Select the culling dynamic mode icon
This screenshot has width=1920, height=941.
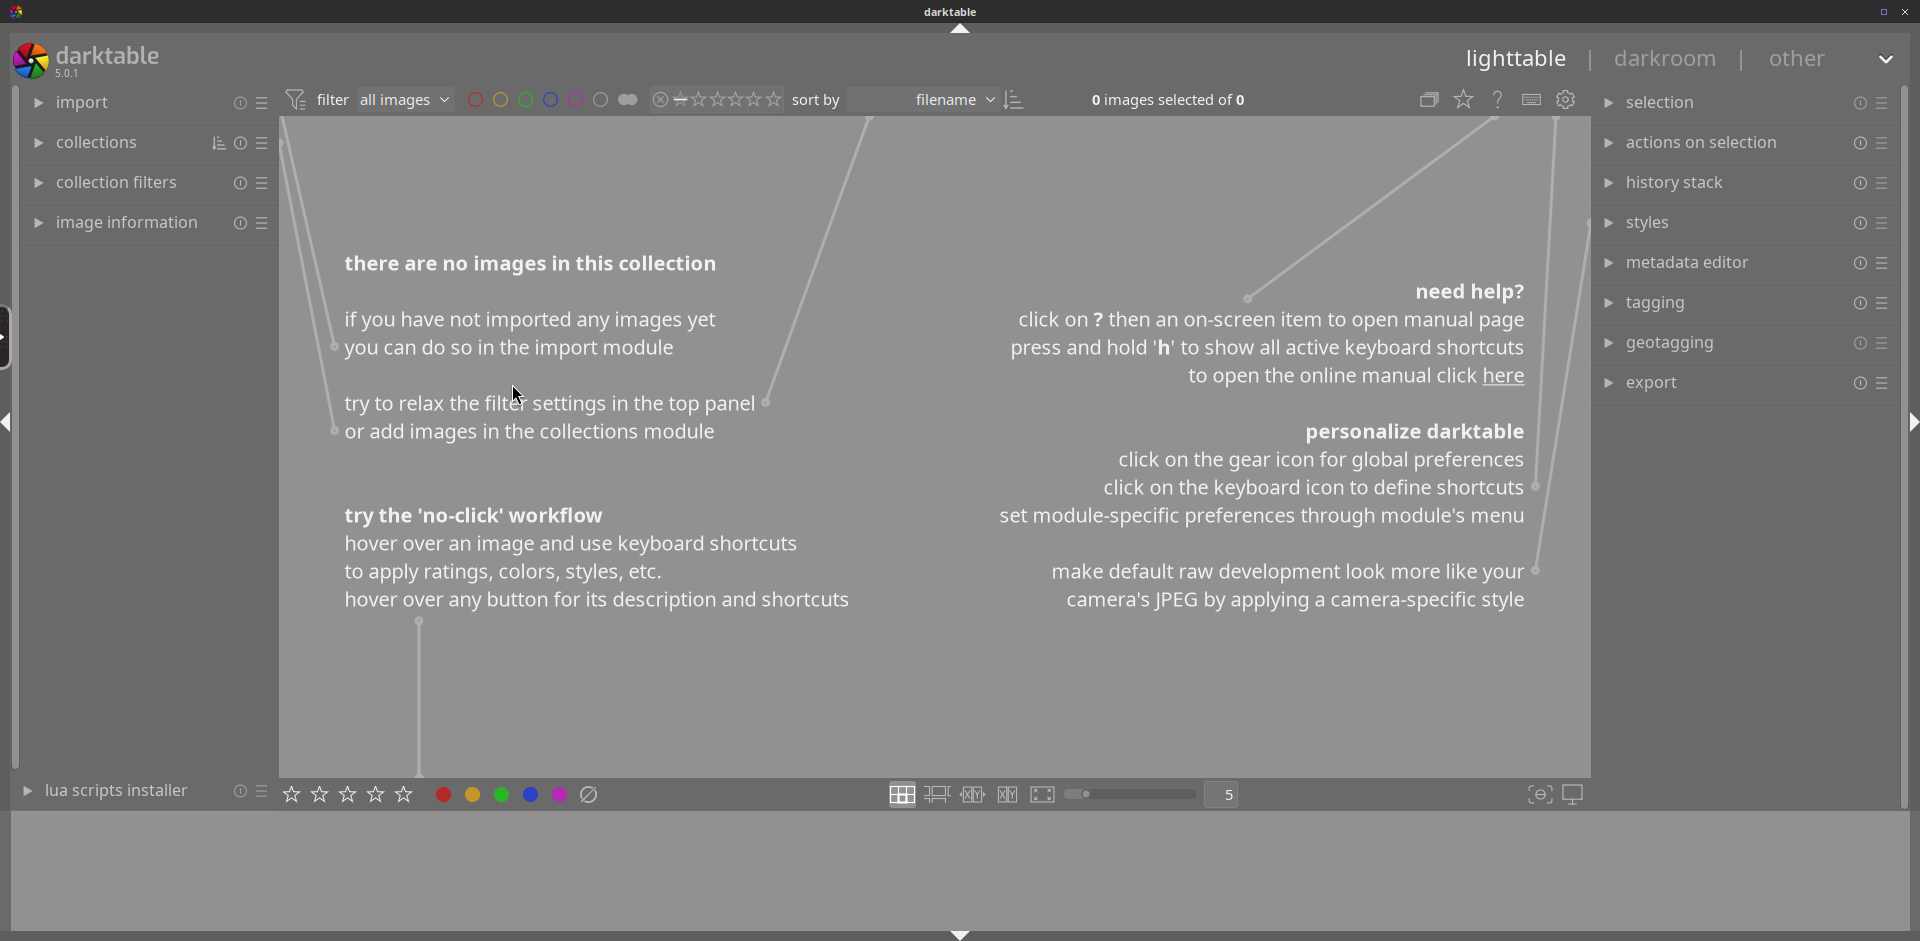pyautogui.click(x=972, y=795)
